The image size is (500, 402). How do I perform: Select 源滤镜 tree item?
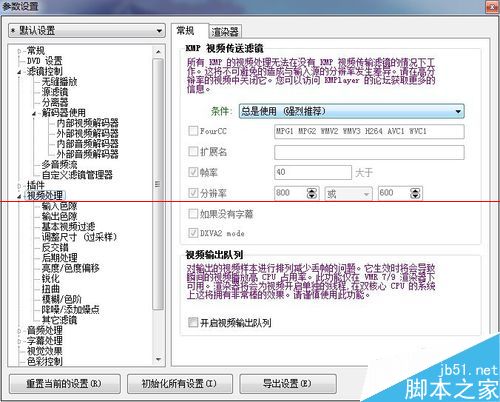click(55, 92)
